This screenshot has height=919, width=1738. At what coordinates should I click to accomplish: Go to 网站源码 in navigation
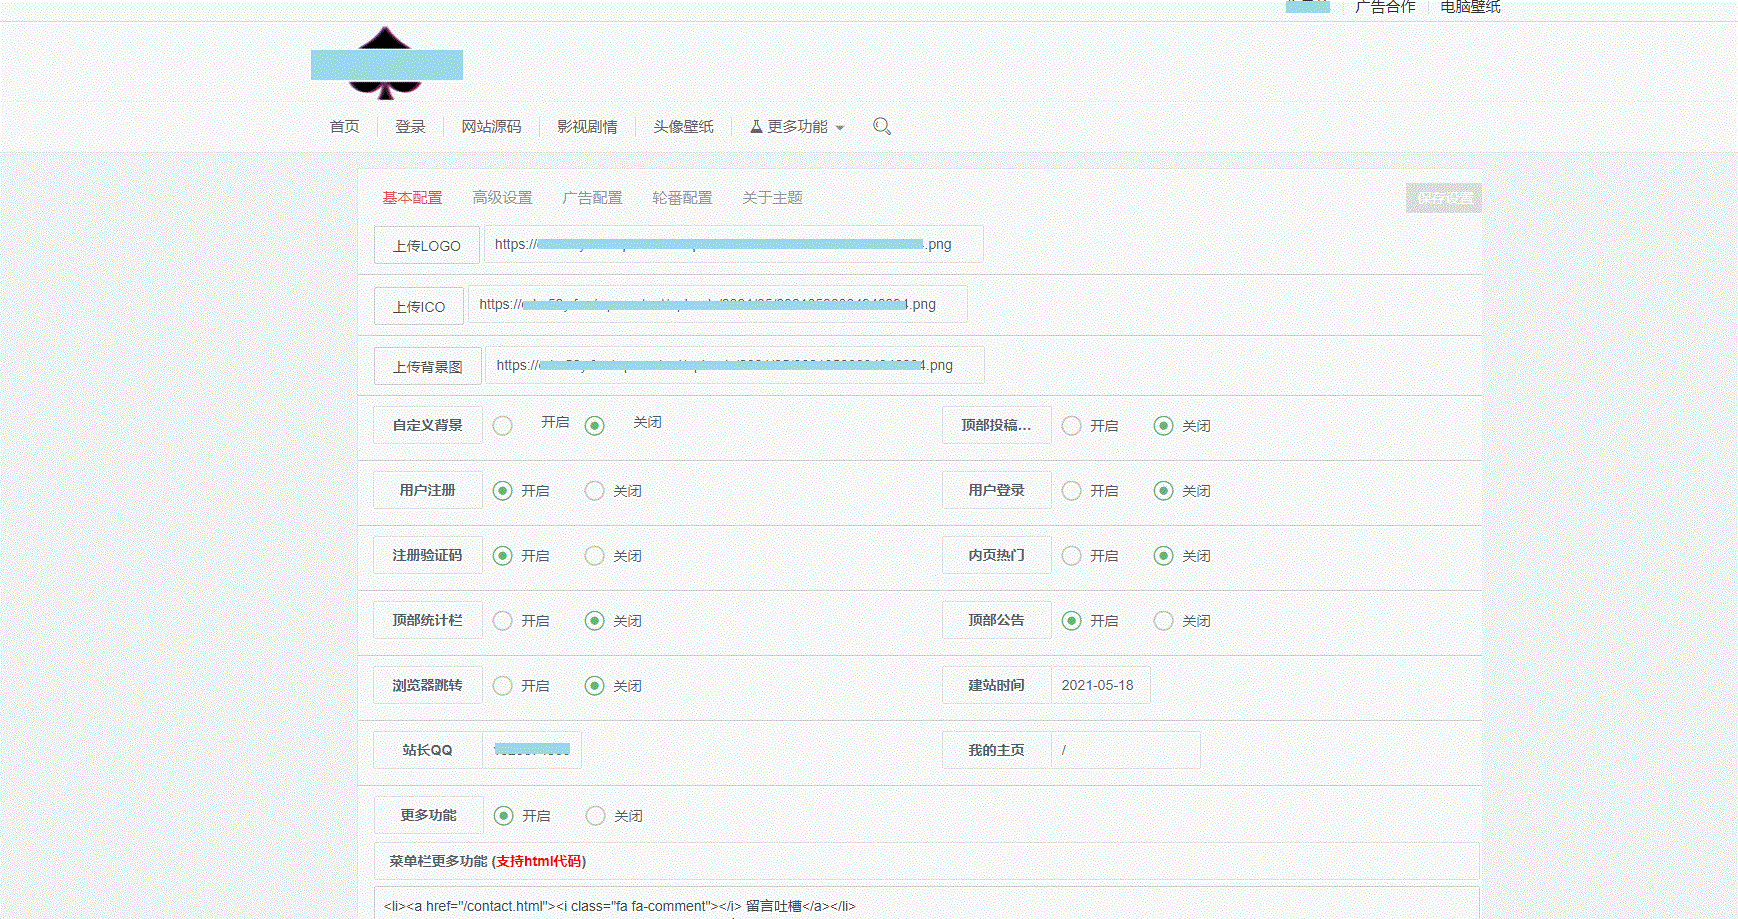click(x=491, y=127)
